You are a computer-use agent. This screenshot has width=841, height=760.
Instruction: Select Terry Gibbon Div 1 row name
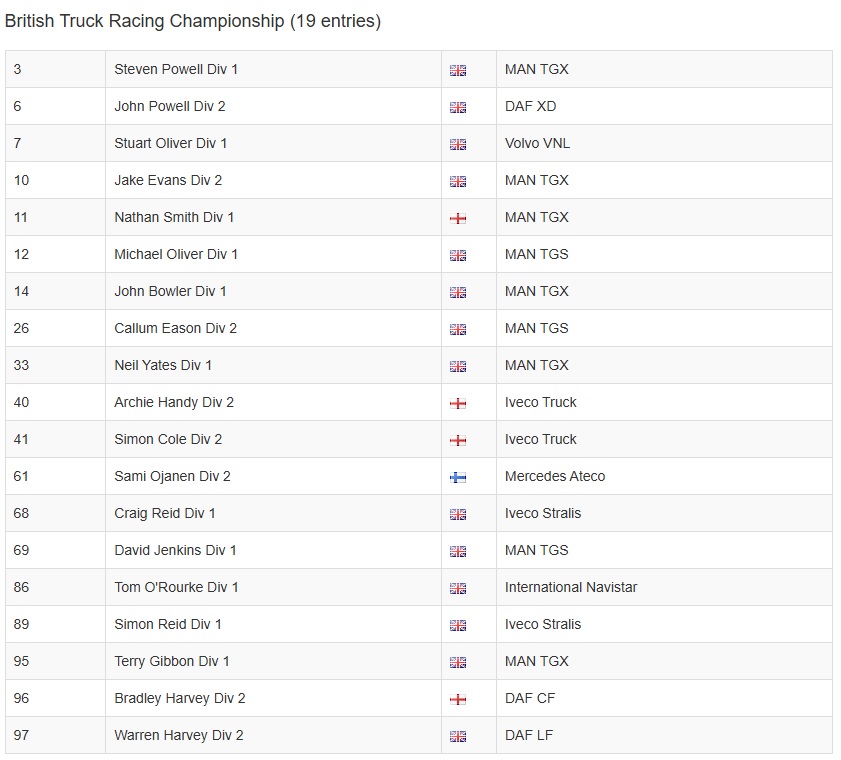click(172, 661)
